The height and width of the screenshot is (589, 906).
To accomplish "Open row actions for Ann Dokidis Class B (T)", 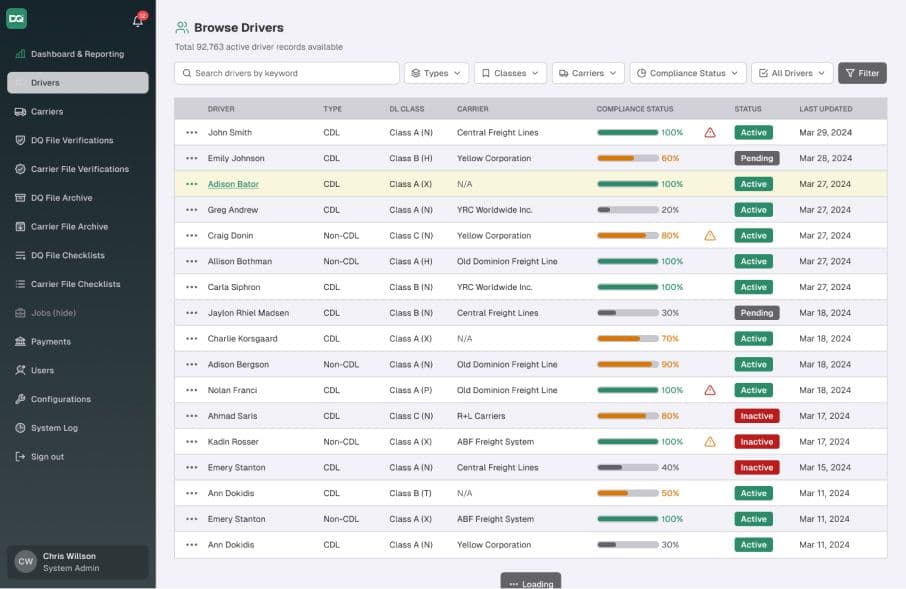I will tap(192, 494).
